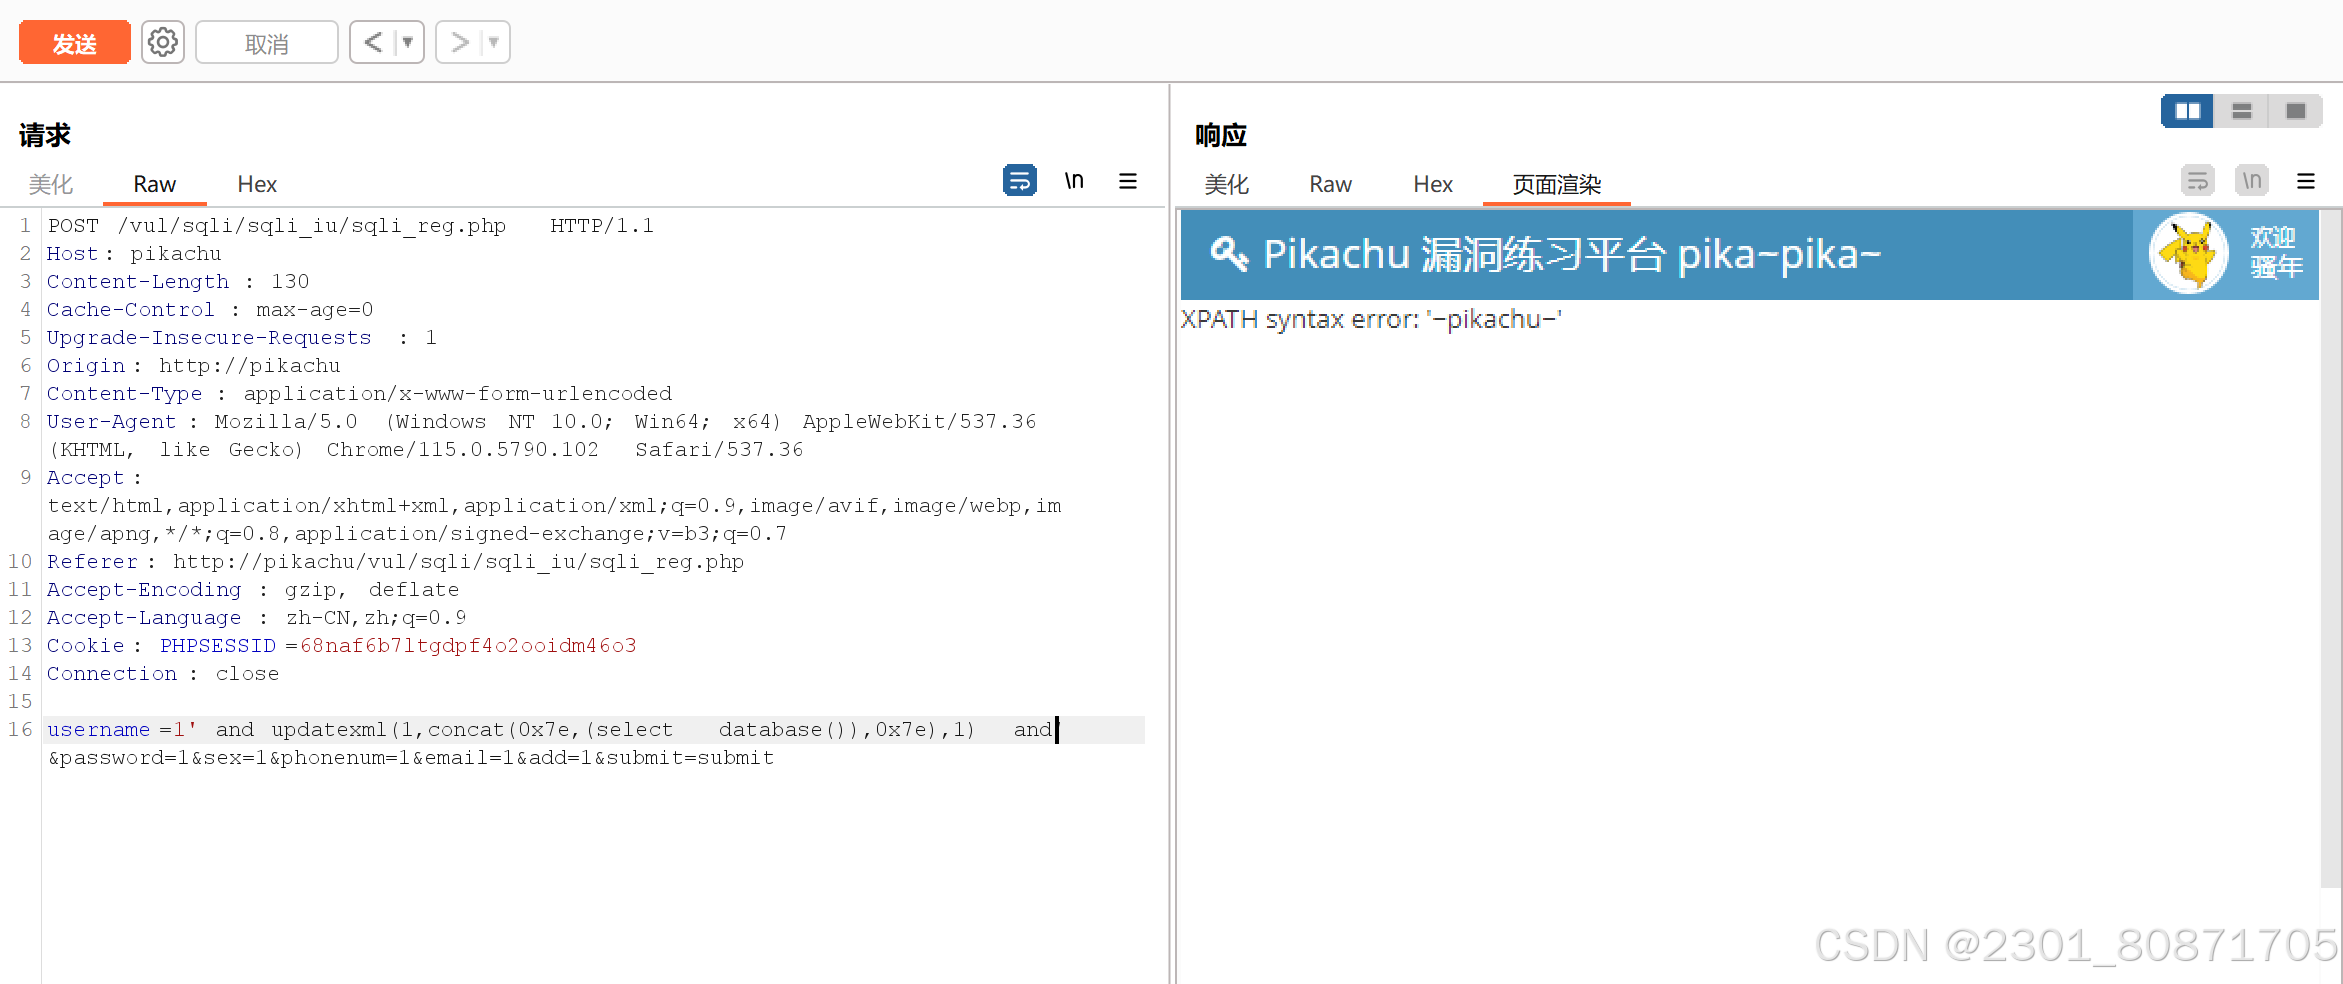This screenshot has width=2343, height=984.
Task: Click the Pikachu avatar image
Action: coord(2189,254)
